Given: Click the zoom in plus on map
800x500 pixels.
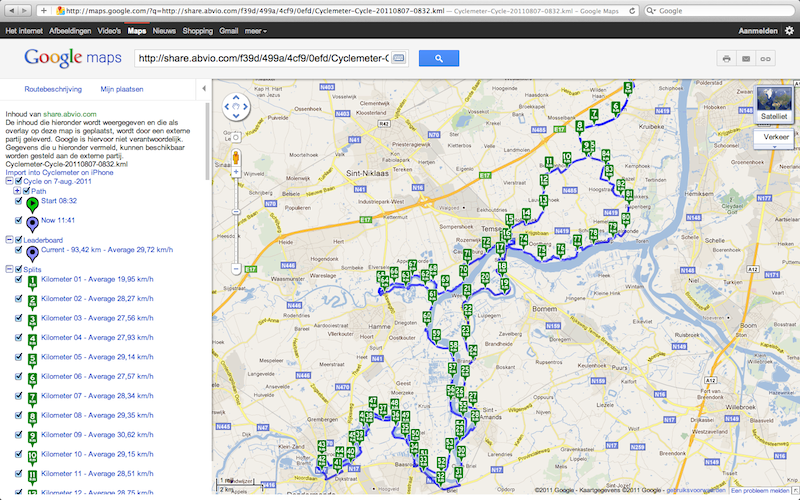Looking at the screenshot, I should point(236,172).
